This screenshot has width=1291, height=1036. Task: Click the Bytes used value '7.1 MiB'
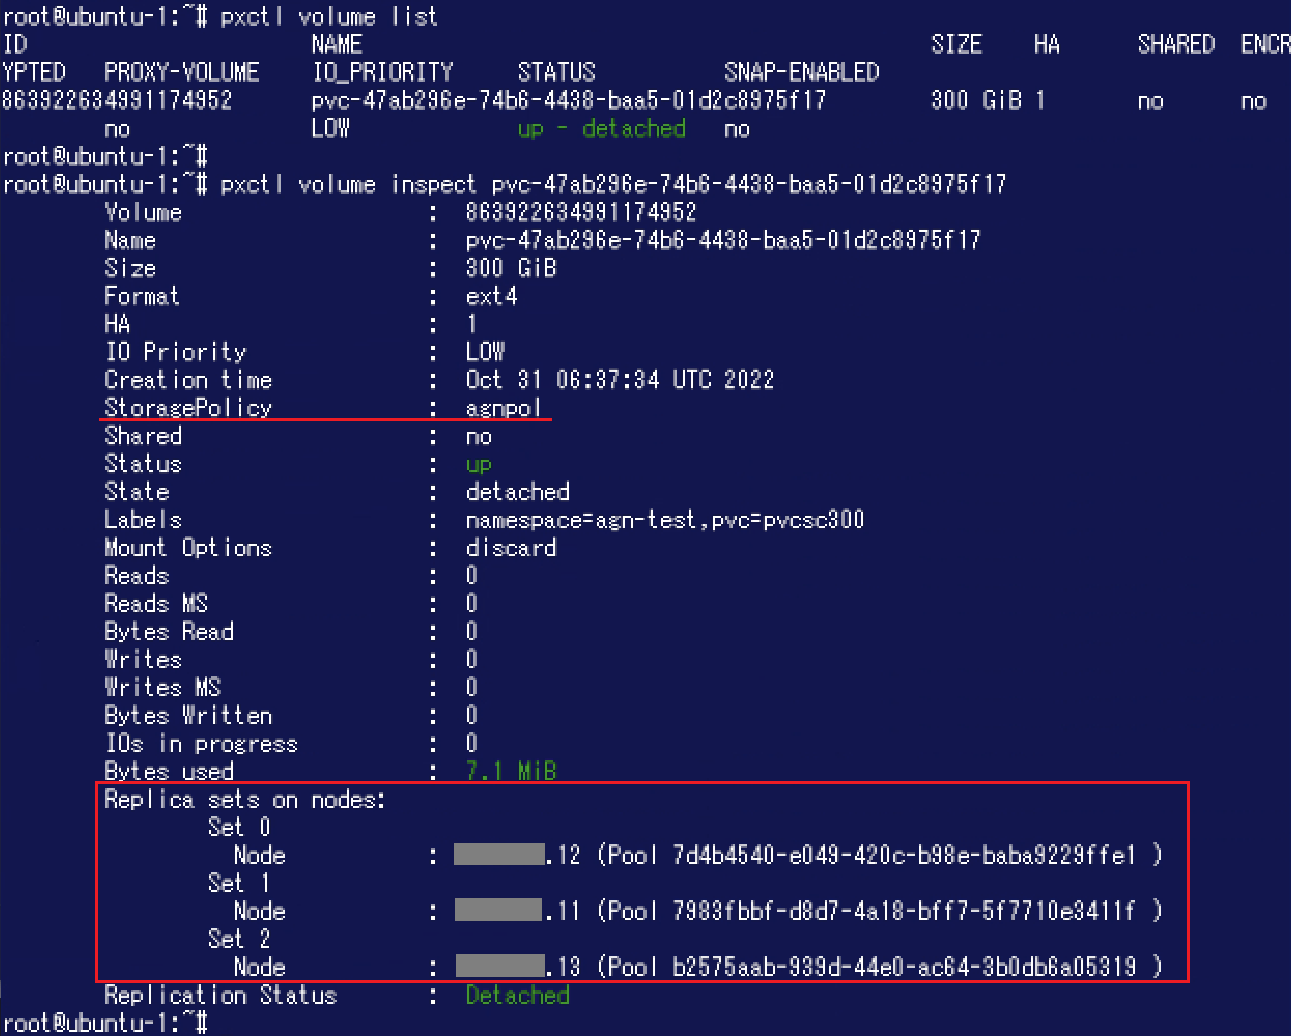(511, 771)
